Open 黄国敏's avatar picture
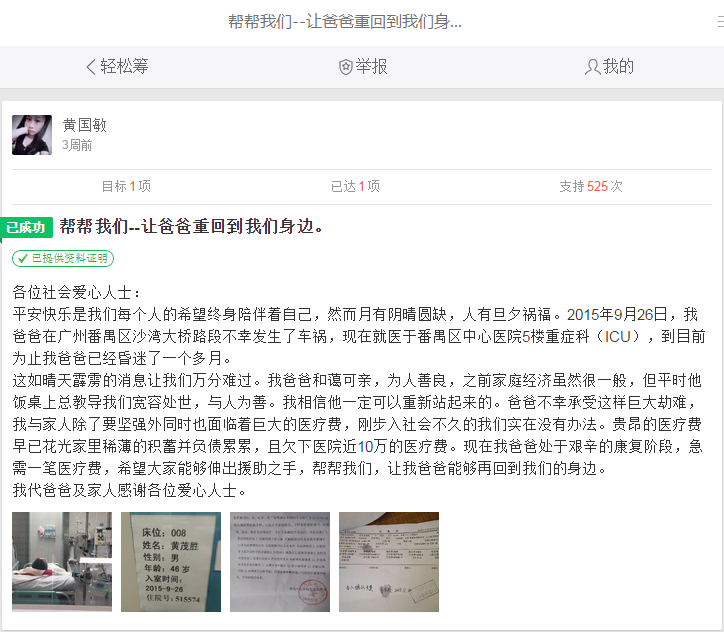The height and width of the screenshot is (632, 724). [x=32, y=135]
